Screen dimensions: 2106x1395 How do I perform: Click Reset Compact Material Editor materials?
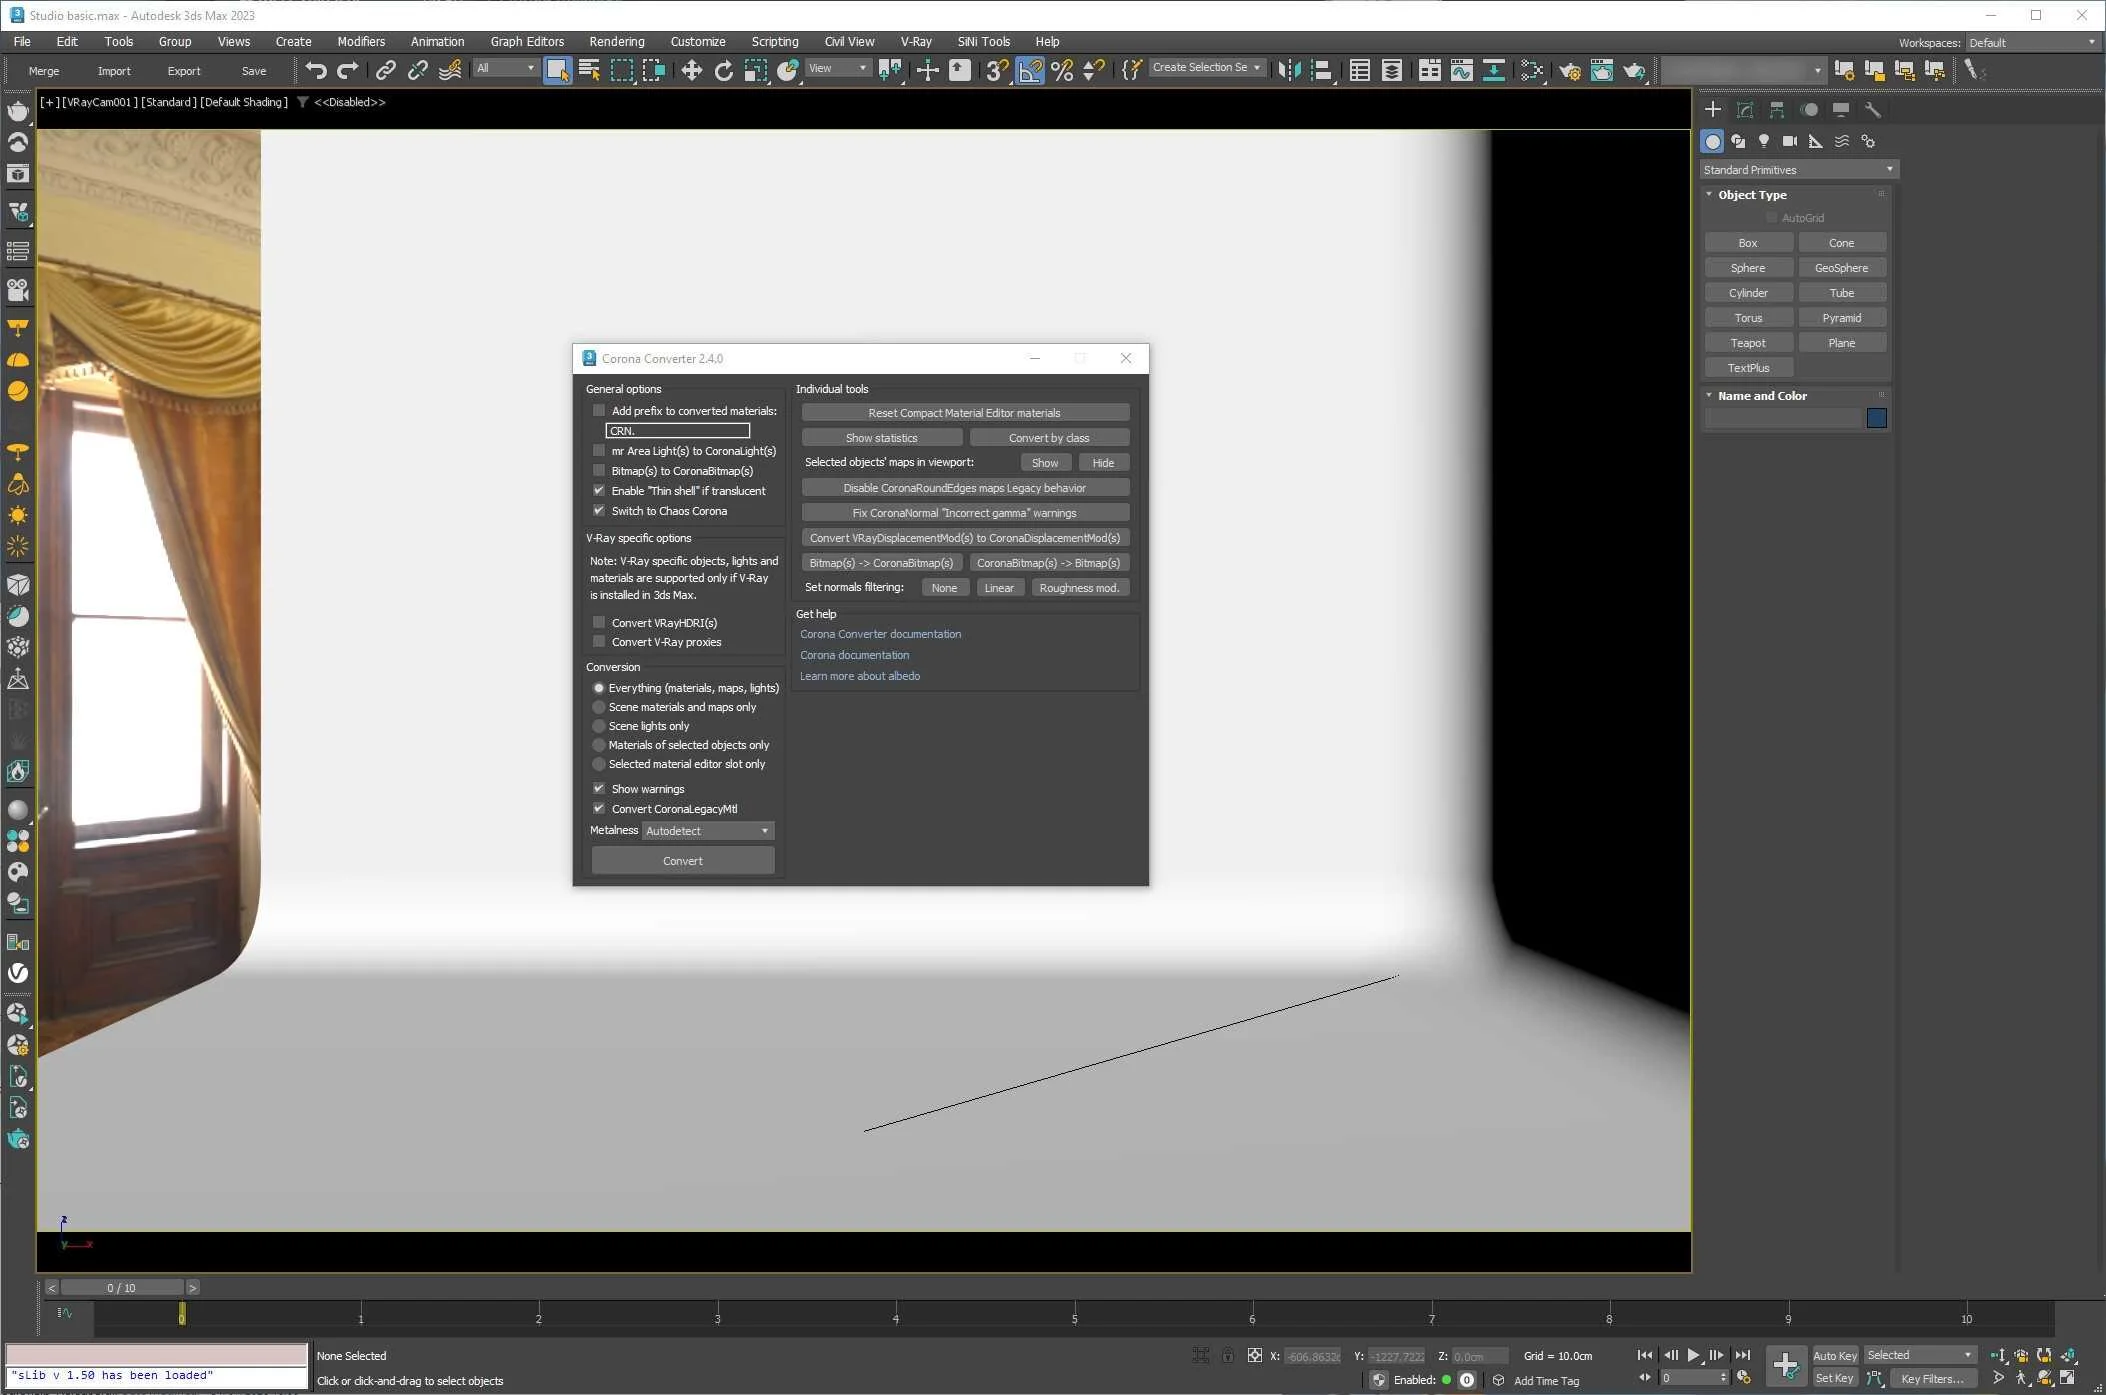tap(965, 413)
